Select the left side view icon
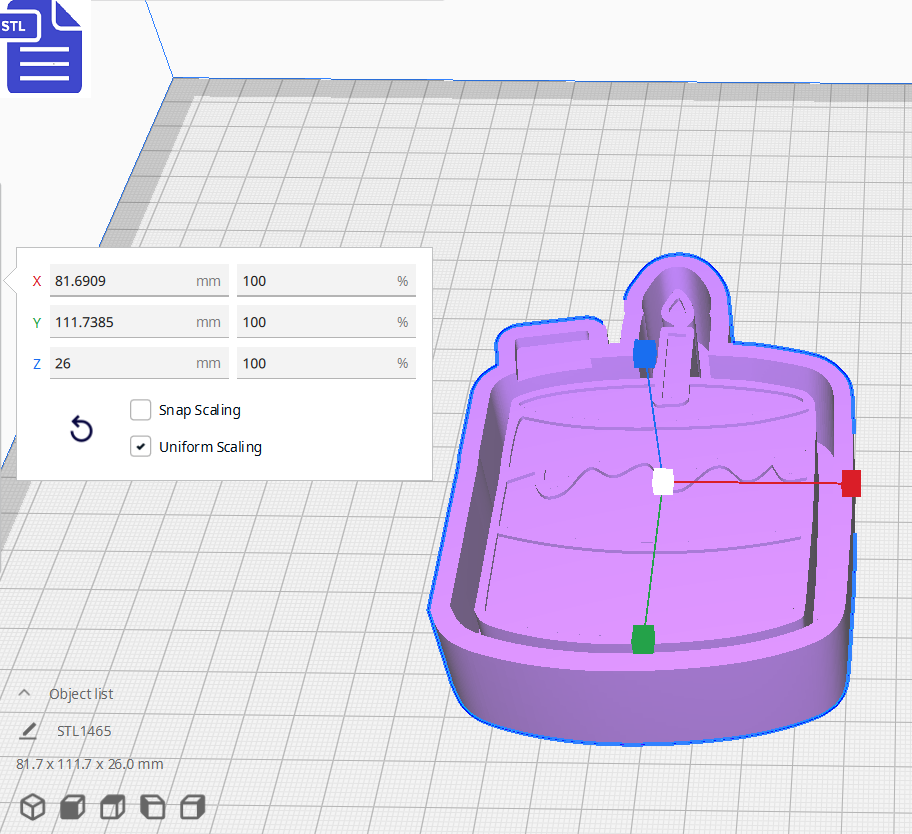The width and height of the screenshot is (912, 834). [x=152, y=807]
